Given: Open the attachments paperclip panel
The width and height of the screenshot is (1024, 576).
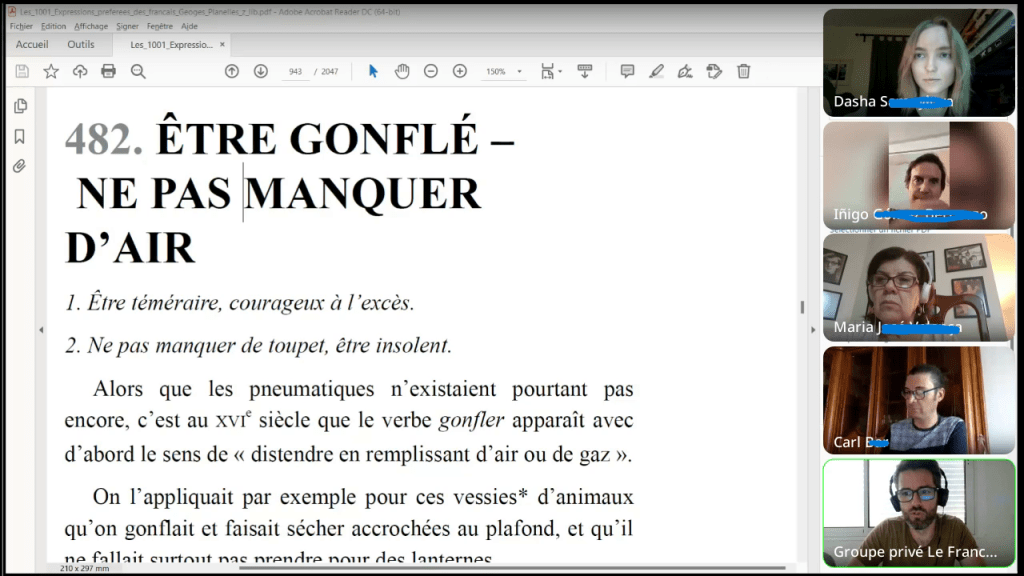Looking at the screenshot, I should (20, 166).
